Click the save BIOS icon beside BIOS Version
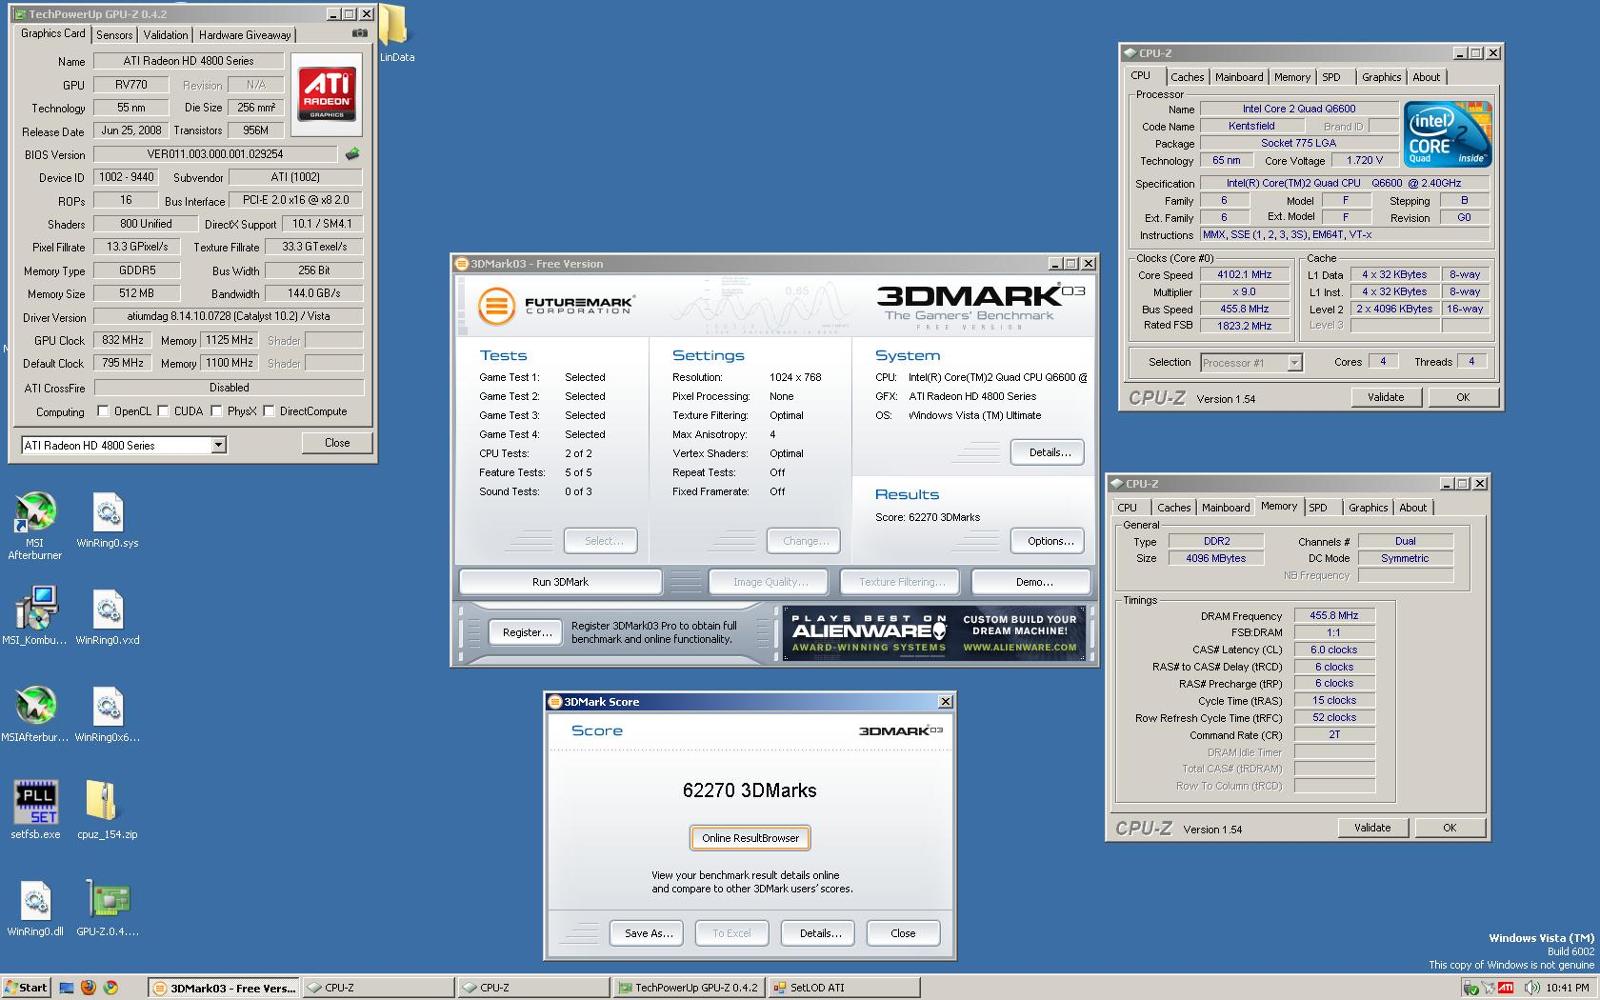 (352, 154)
